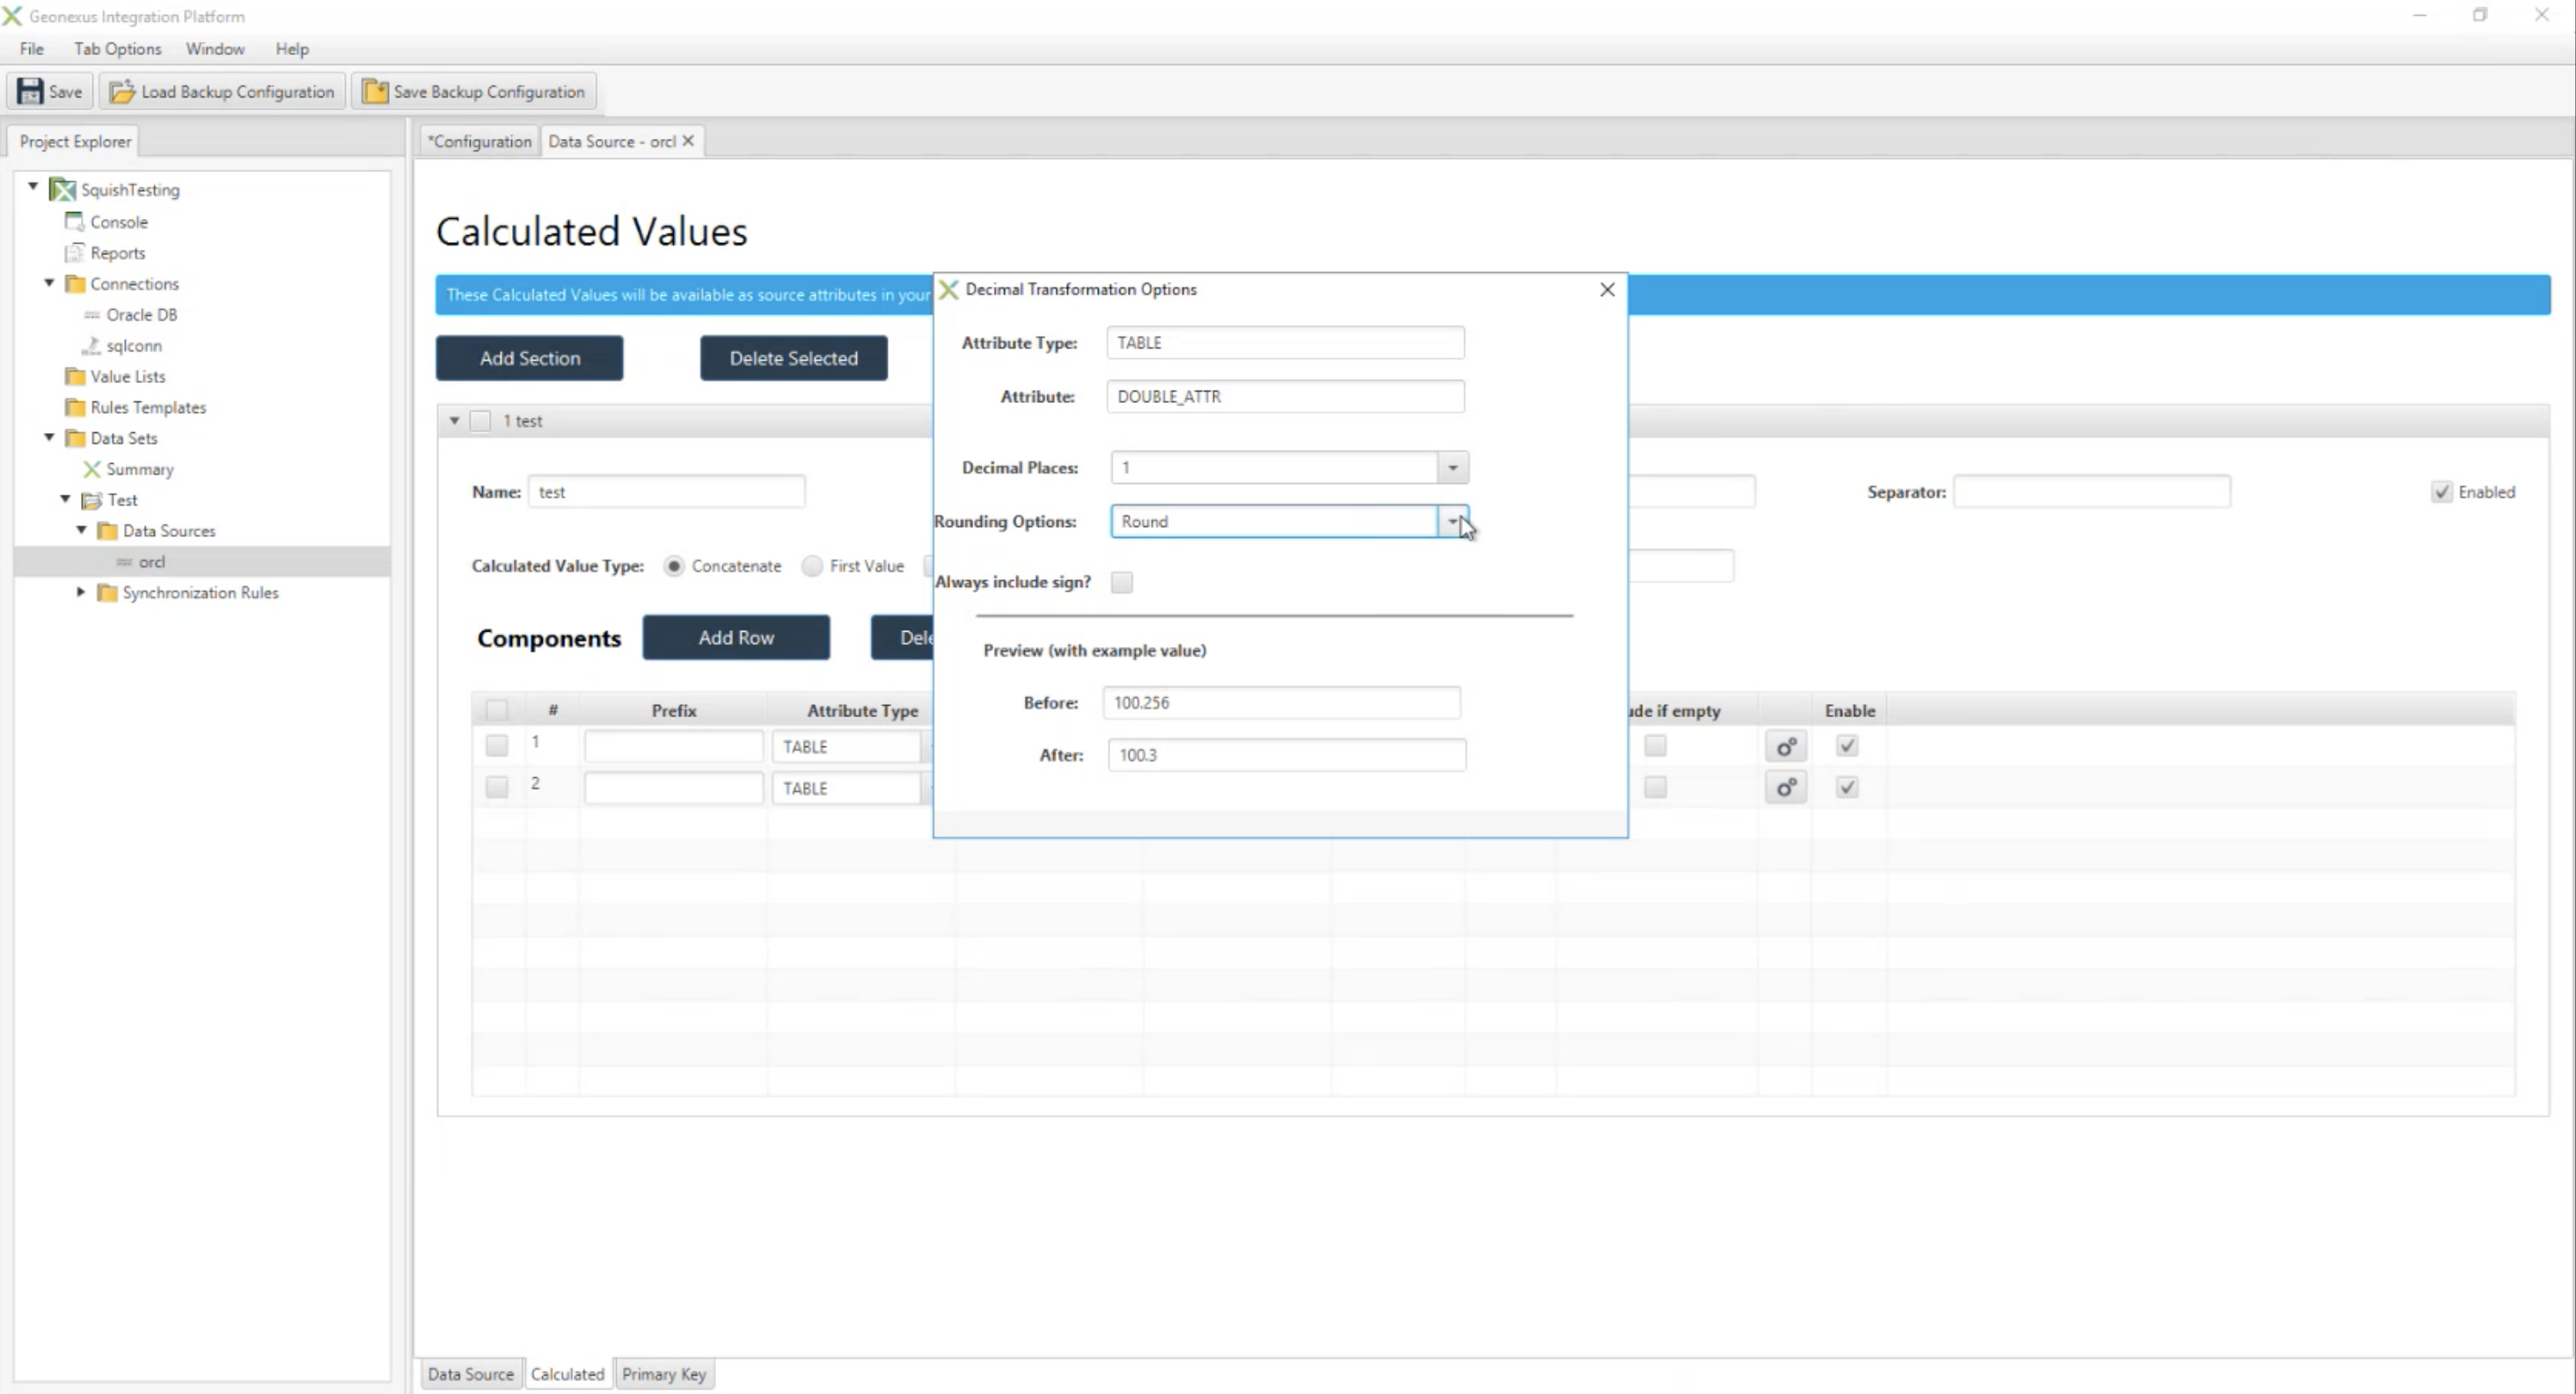Switch to the Primary Key tab
This screenshot has width=2576, height=1394.
664,1374
